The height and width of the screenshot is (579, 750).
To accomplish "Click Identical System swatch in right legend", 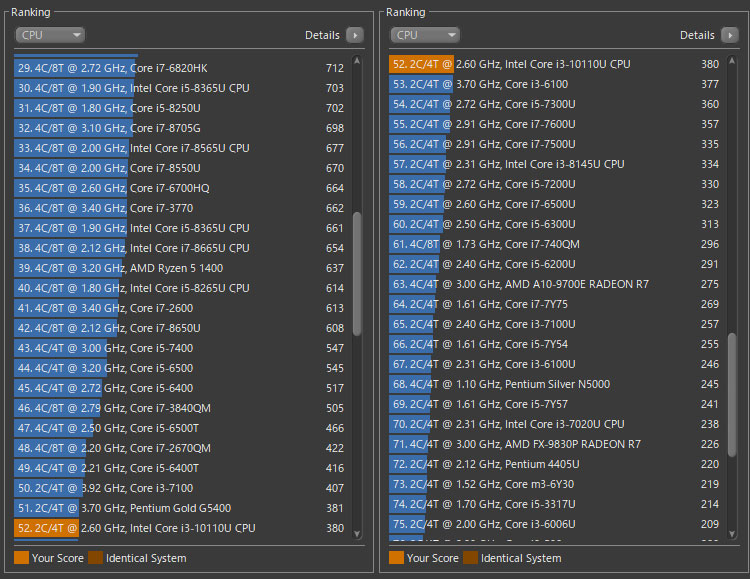I will pyautogui.click(x=471, y=558).
